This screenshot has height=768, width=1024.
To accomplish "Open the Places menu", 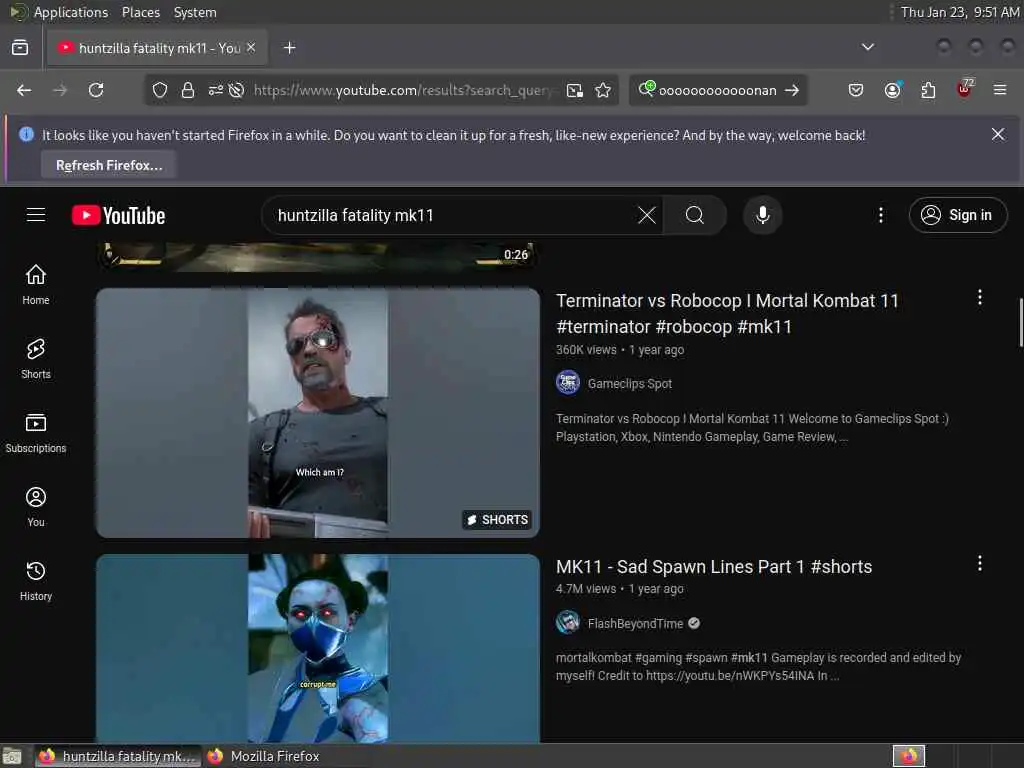I will coord(140,12).
